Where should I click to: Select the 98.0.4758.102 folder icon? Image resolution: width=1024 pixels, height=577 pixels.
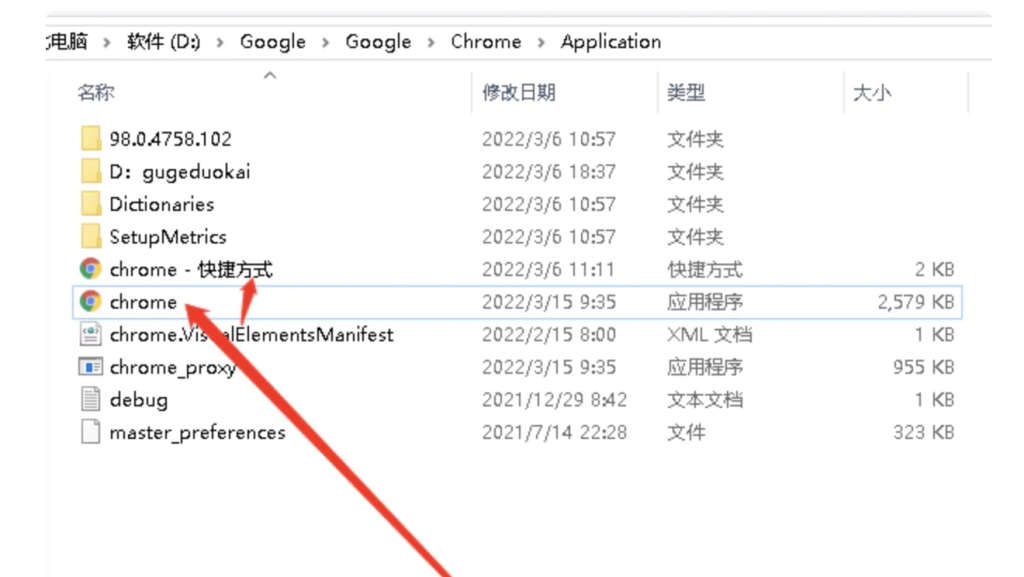point(91,138)
